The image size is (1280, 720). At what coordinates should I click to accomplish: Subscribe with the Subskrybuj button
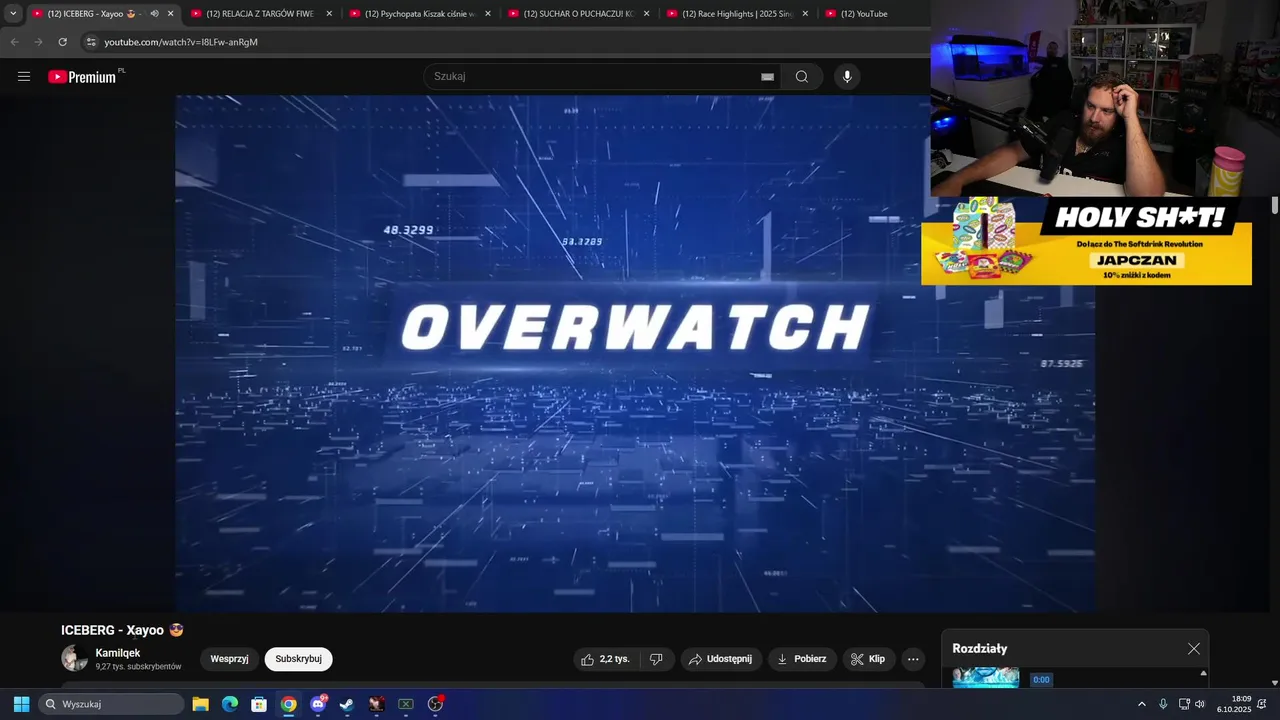(298, 659)
